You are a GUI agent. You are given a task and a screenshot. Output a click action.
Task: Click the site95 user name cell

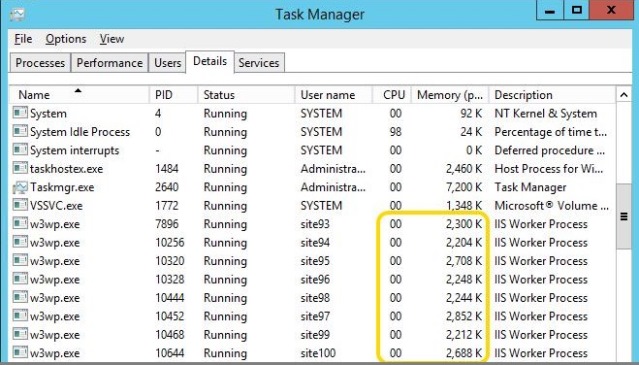point(315,261)
